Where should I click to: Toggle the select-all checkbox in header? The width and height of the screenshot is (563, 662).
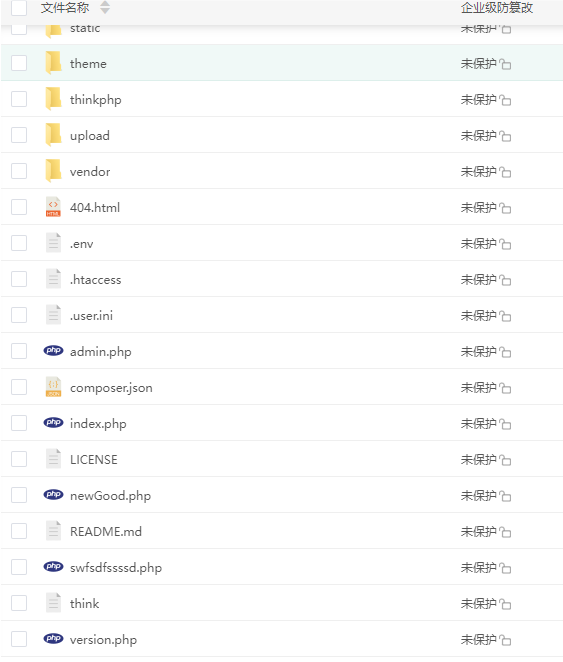19,8
